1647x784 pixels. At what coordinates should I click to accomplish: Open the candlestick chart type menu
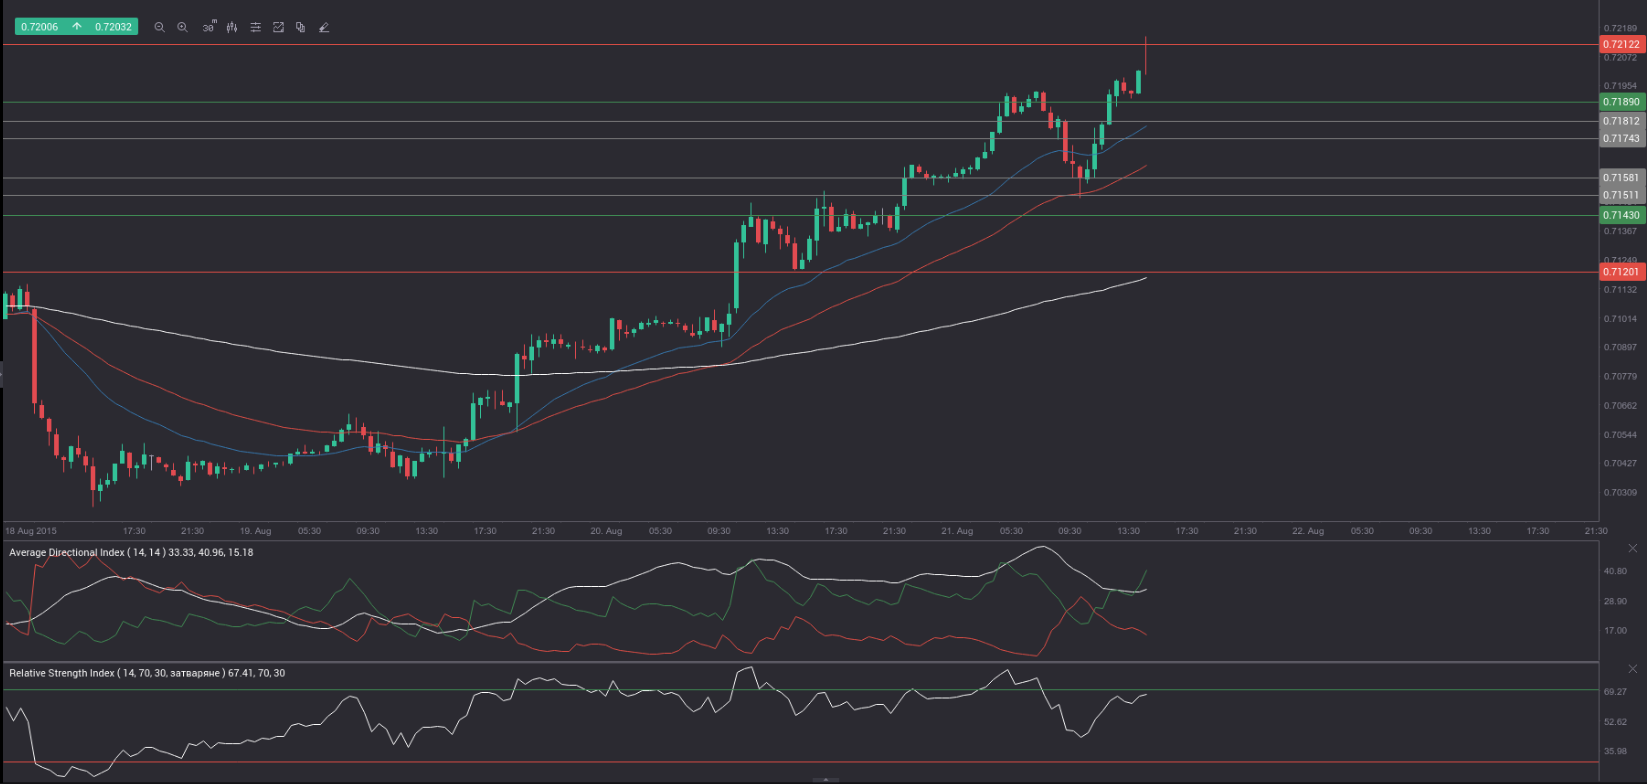(x=232, y=28)
